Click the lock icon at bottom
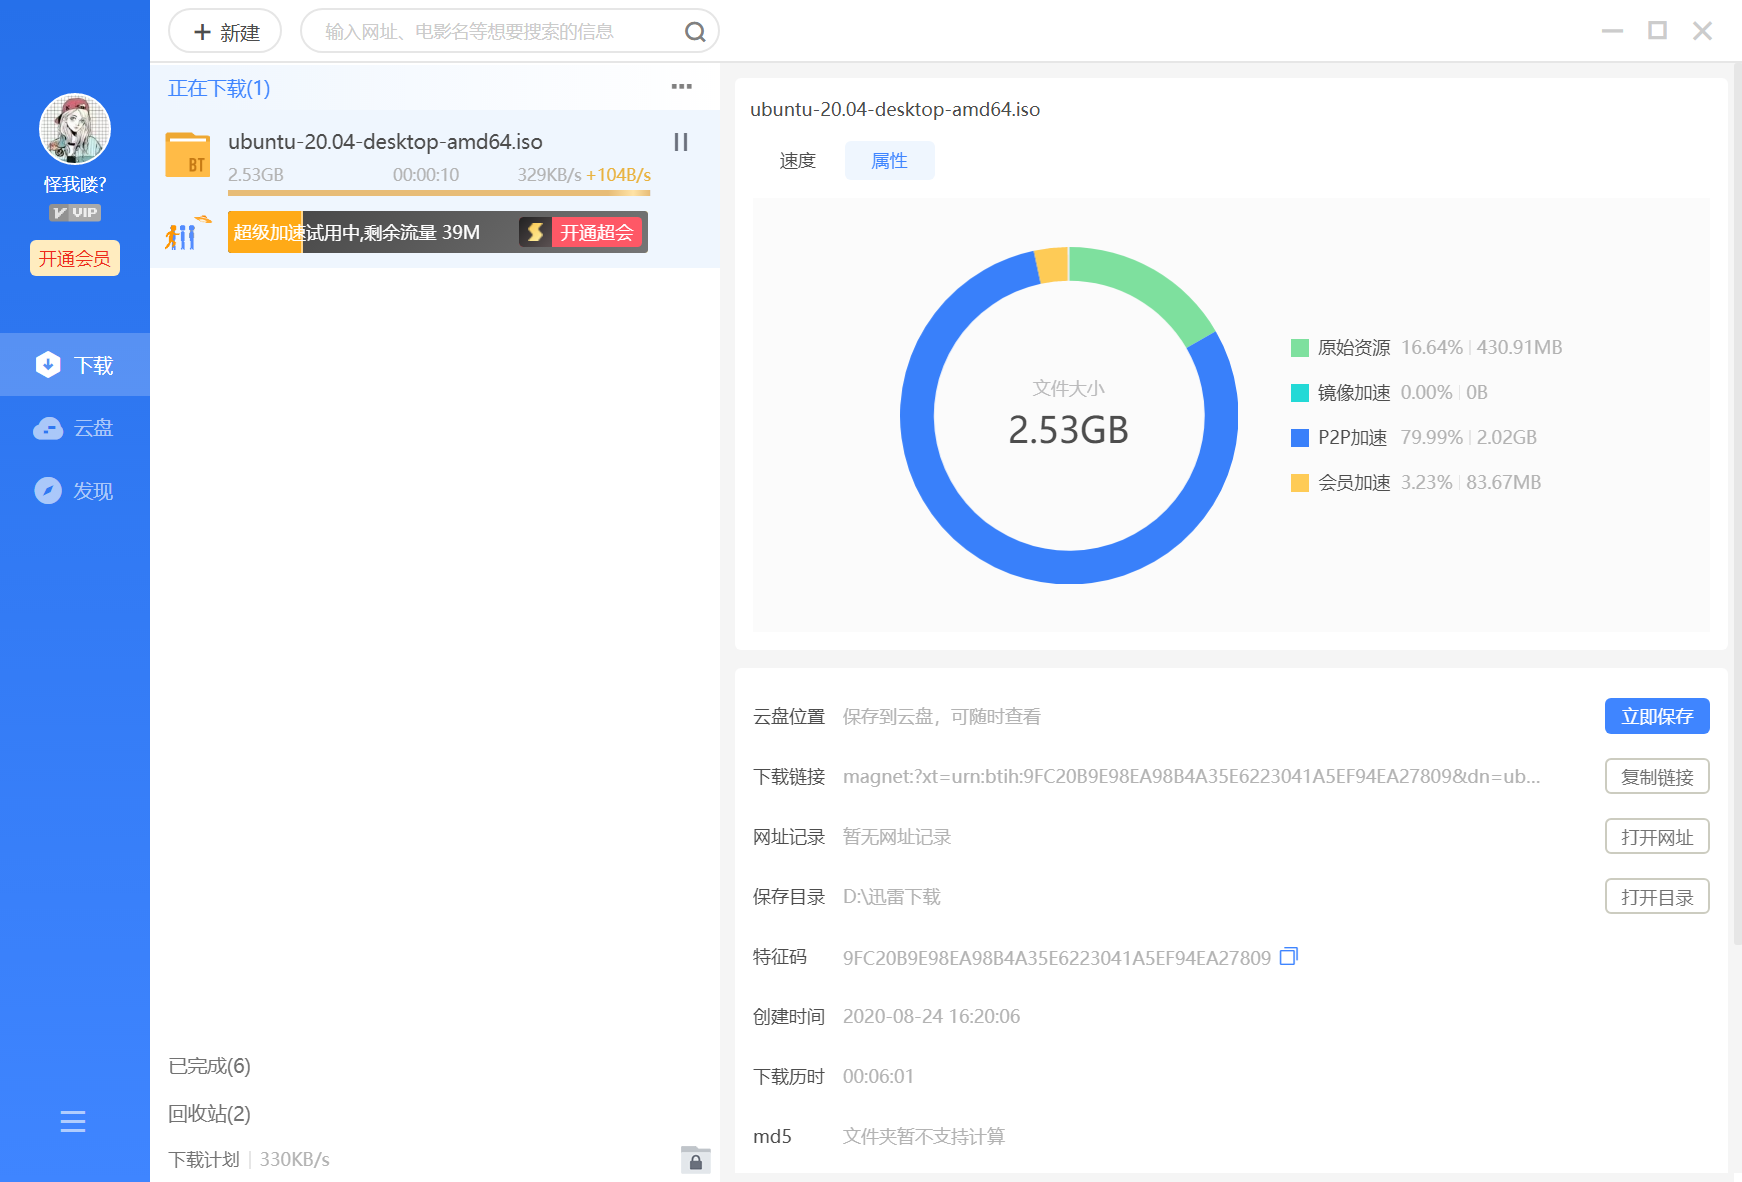The height and width of the screenshot is (1182, 1742). click(x=695, y=1160)
